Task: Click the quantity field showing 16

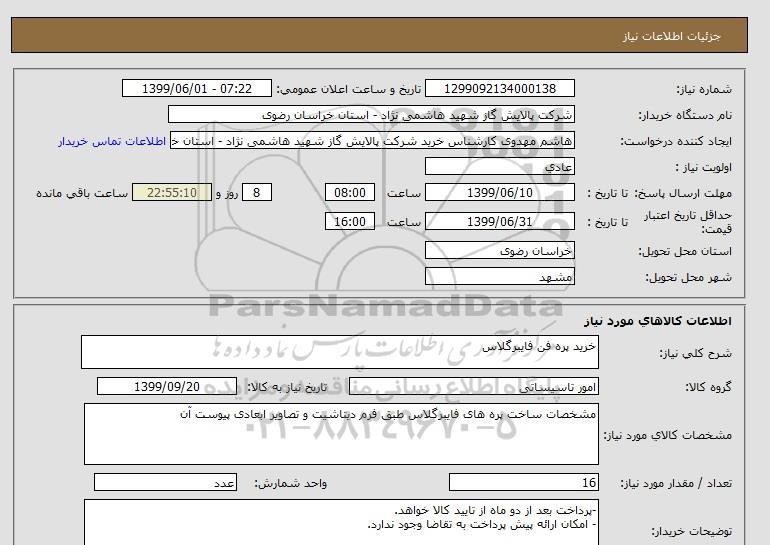Action: 524,483
